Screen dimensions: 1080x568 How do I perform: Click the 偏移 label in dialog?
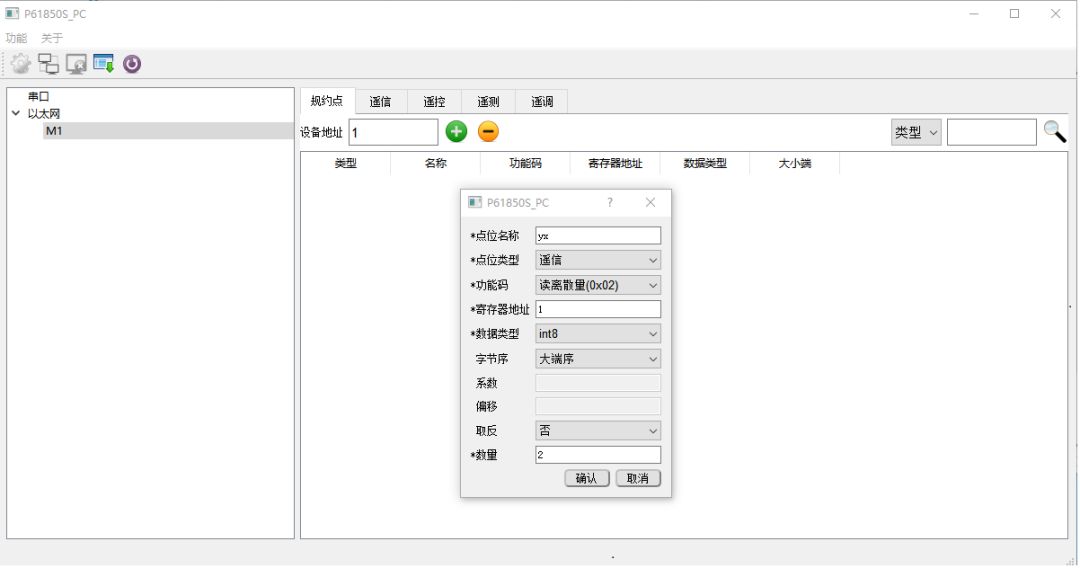pos(486,407)
